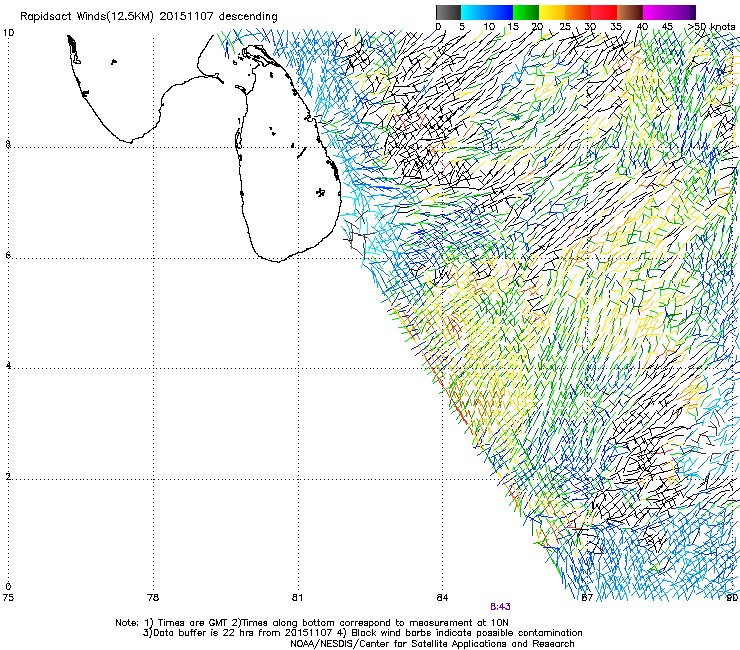This screenshot has height=650, width=740.
Task: Click the 'Rapidscat Winds(12.5KM)' title text
Action: [x=87, y=17]
